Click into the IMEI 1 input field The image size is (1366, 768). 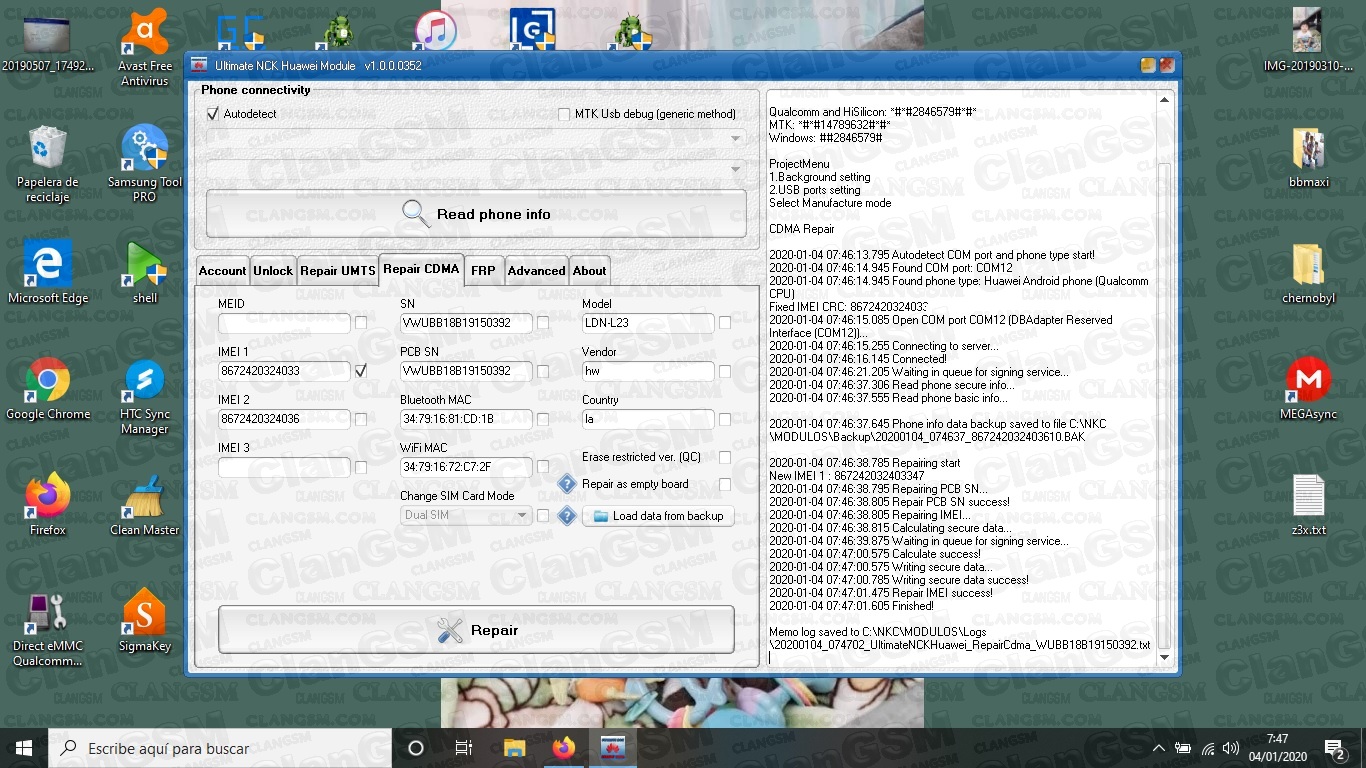[284, 371]
